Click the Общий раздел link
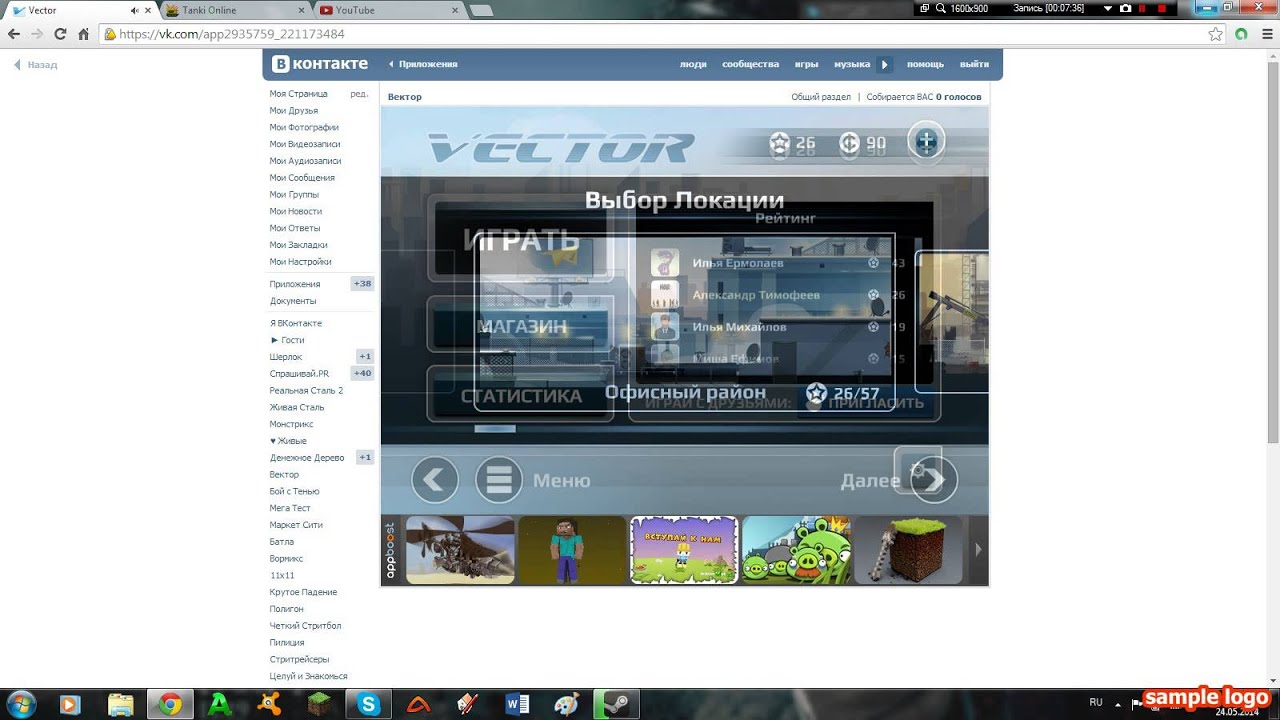The width and height of the screenshot is (1280, 720). (x=821, y=97)
